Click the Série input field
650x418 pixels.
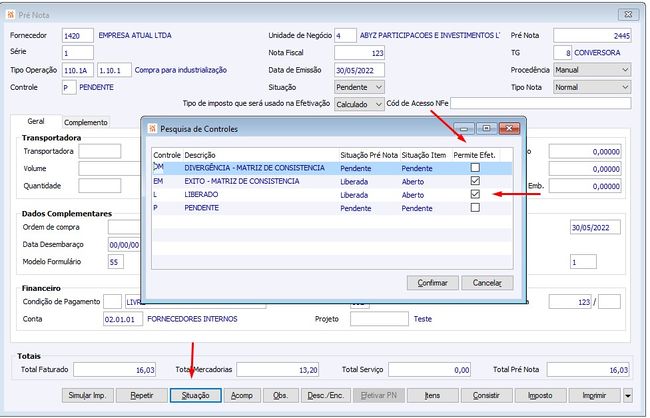click(x=78, y=53)
